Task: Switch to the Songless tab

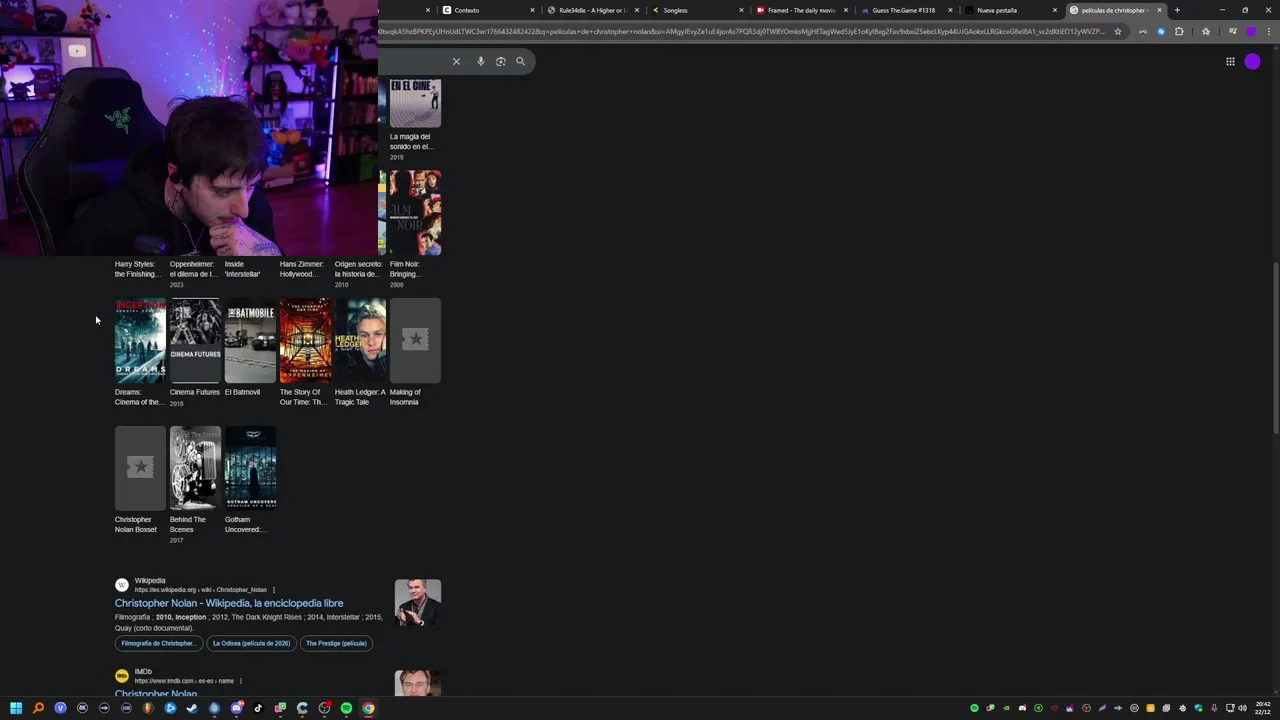Action: point(697,10)
